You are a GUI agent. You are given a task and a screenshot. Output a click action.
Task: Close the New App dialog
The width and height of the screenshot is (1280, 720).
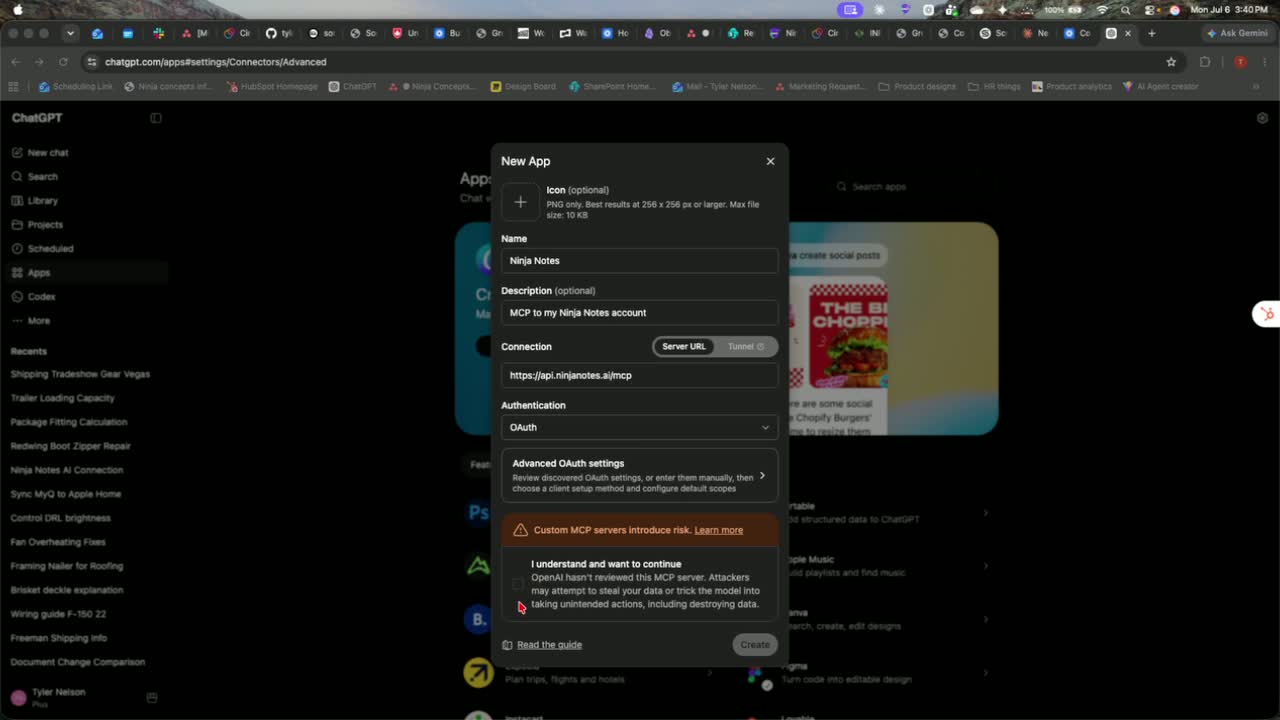[770, 161]
